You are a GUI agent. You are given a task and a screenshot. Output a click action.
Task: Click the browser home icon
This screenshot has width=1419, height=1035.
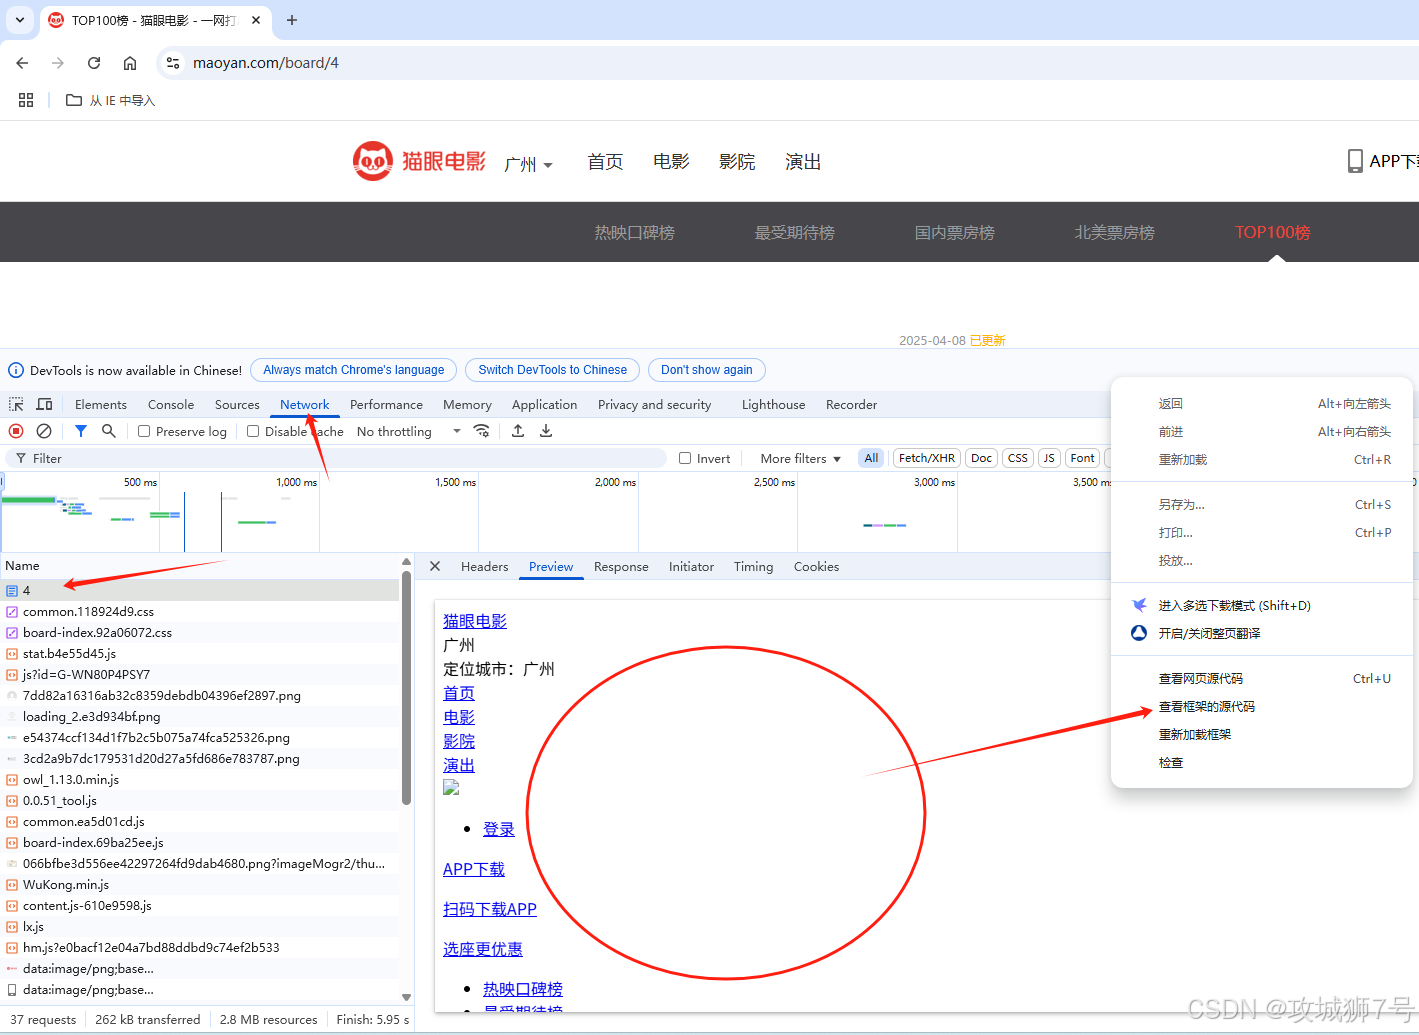pyautogui.click(x=130, y=63)
